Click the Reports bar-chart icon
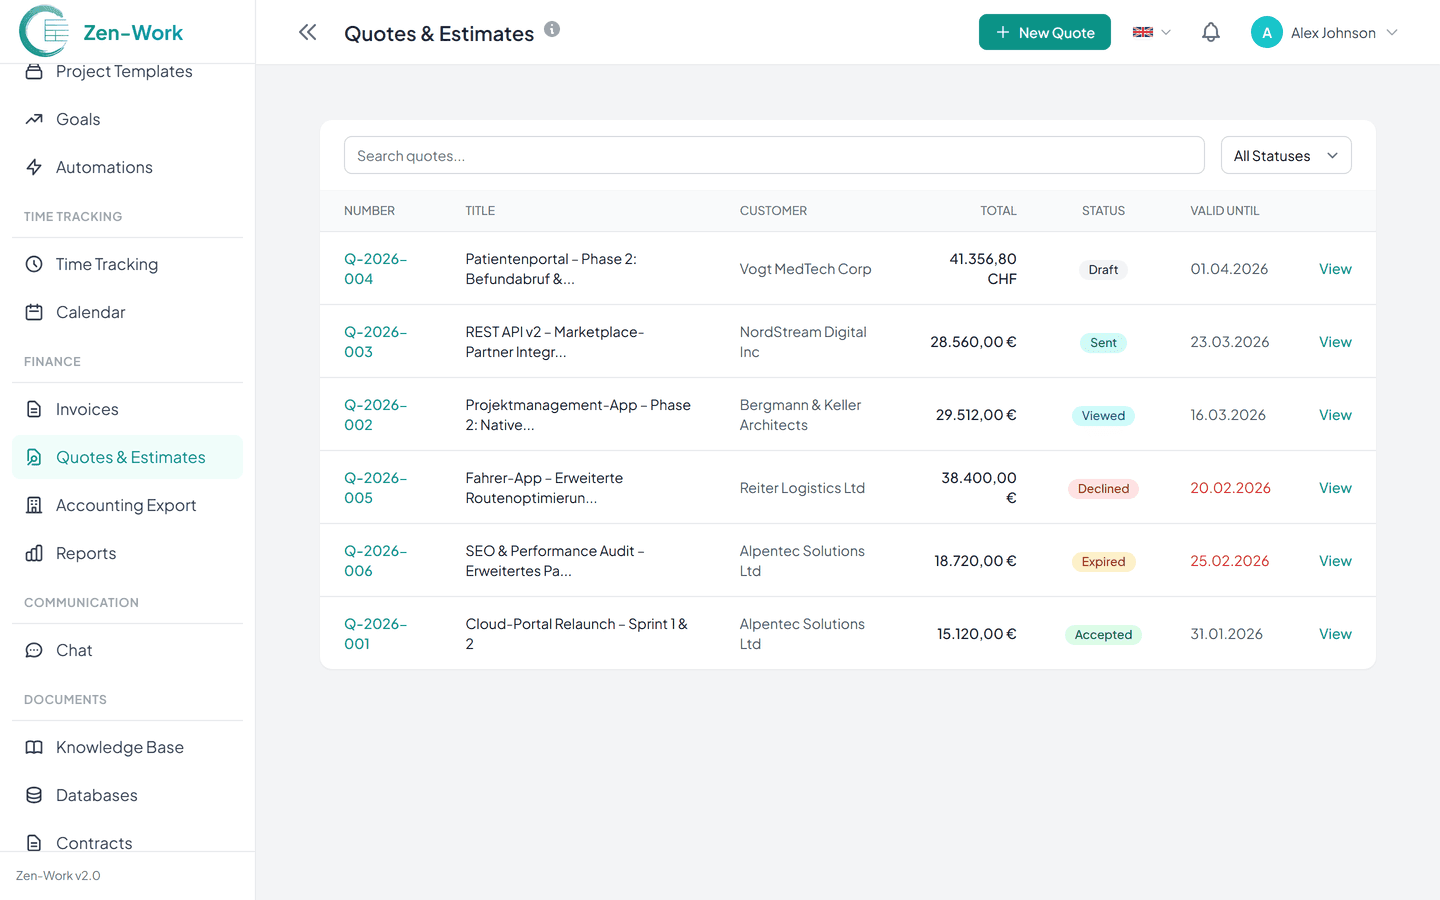The height and width of the screenshot is (900, 1440). [x=35, y=553]
